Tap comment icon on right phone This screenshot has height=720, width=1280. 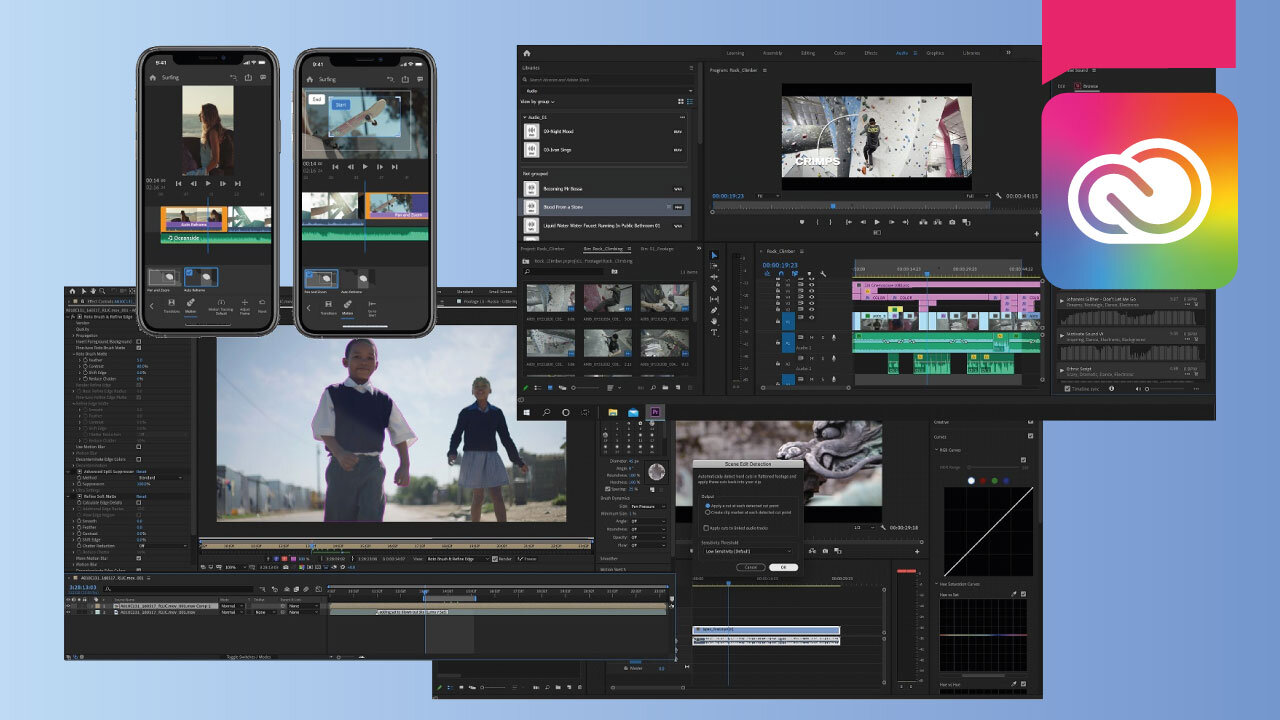pos(420,77)
